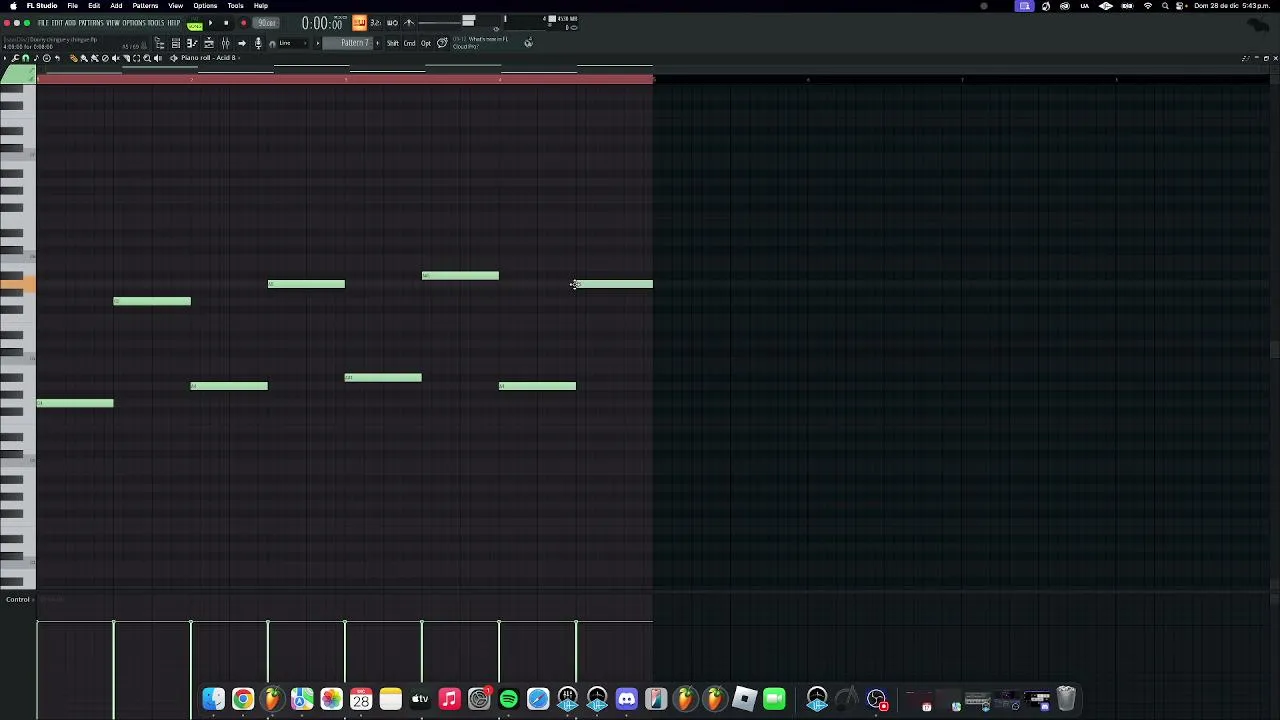1280x720 pixels.
Task: Open the piano roll wrench tools icon
Action: point(15,58)
